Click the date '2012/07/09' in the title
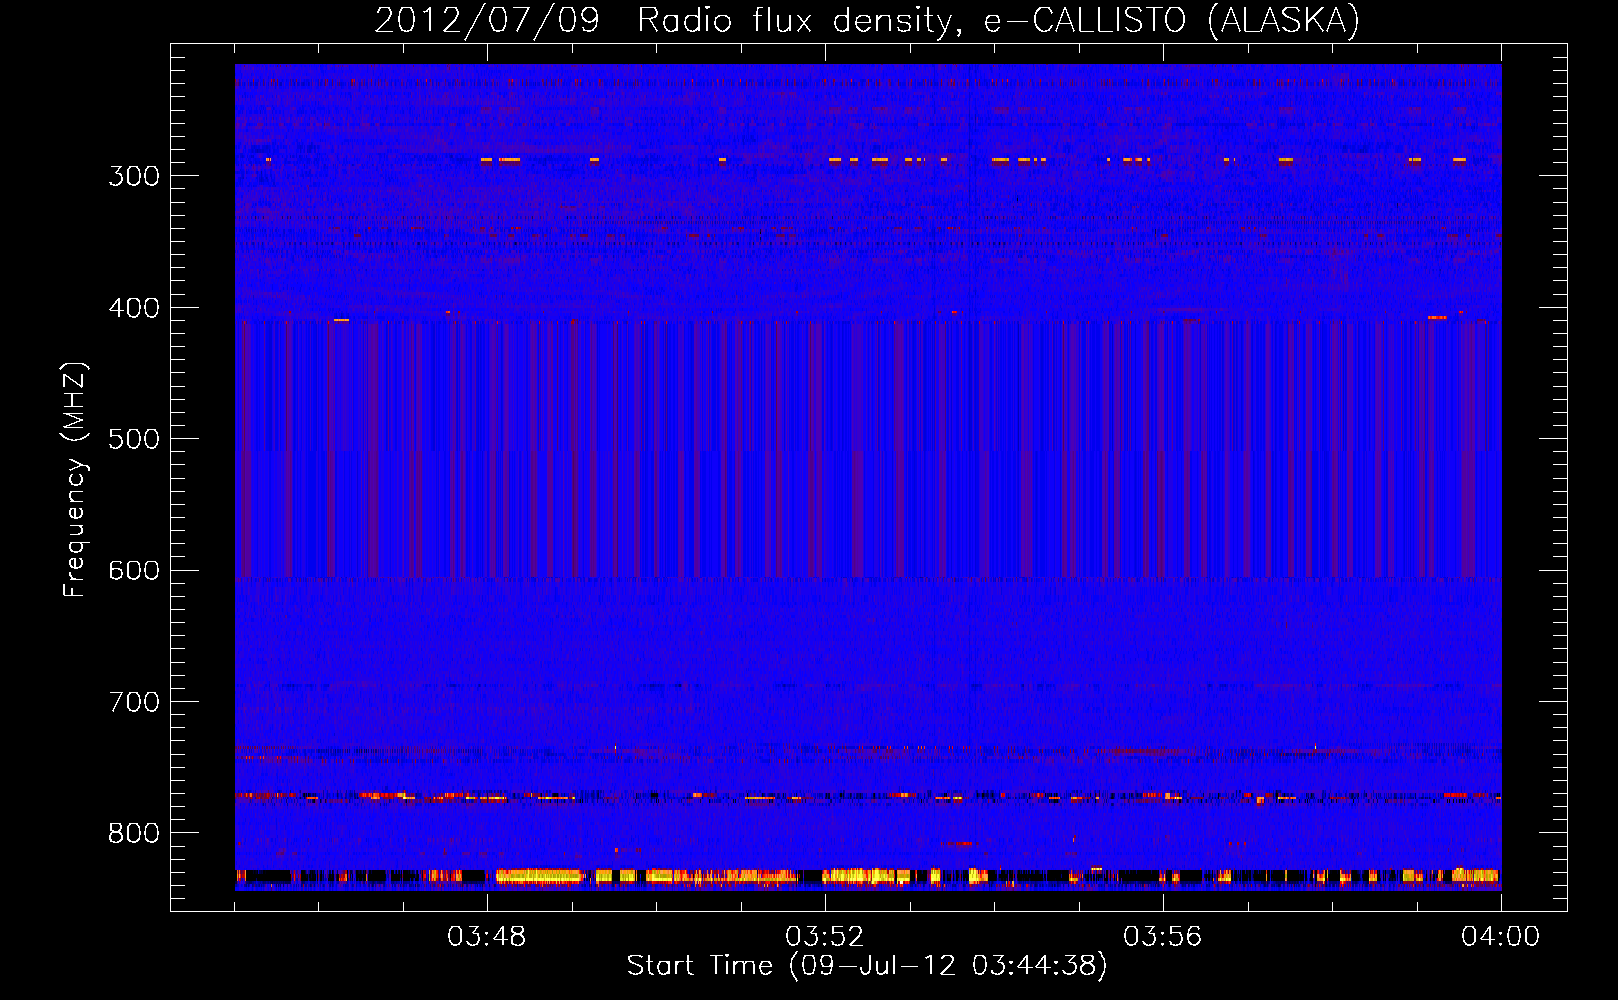 [x=487, y=21]
